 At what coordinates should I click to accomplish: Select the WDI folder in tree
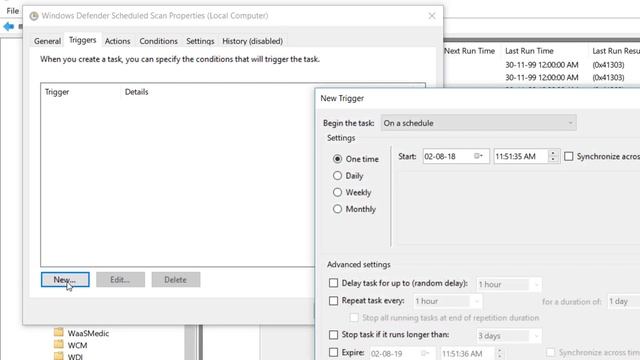(75, 357)
